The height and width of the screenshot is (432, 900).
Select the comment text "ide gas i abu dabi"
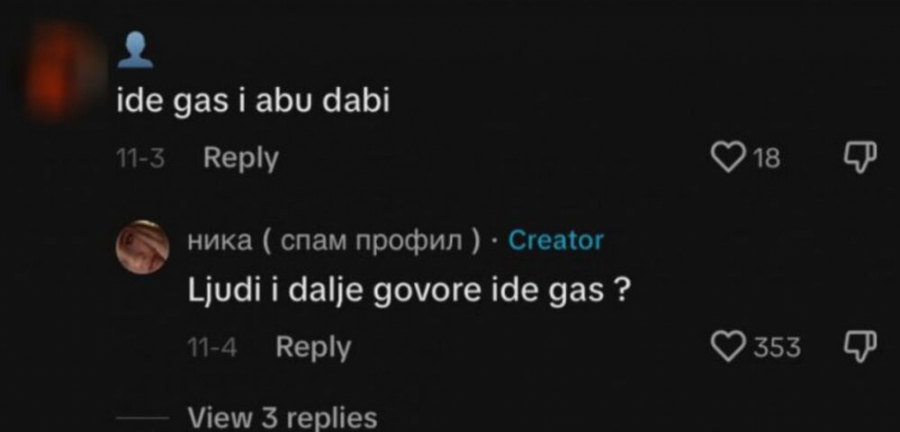[253, 102]
